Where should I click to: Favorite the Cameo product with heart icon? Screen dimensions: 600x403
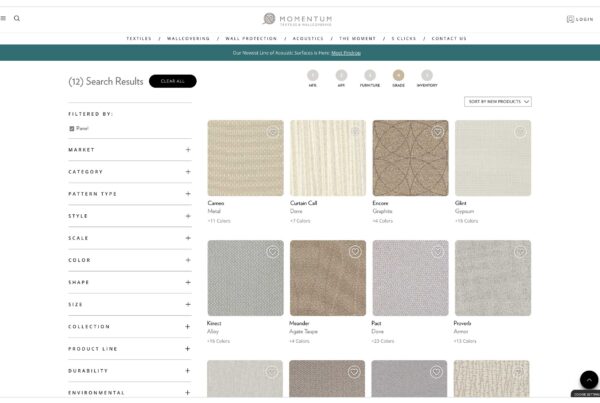272,132
